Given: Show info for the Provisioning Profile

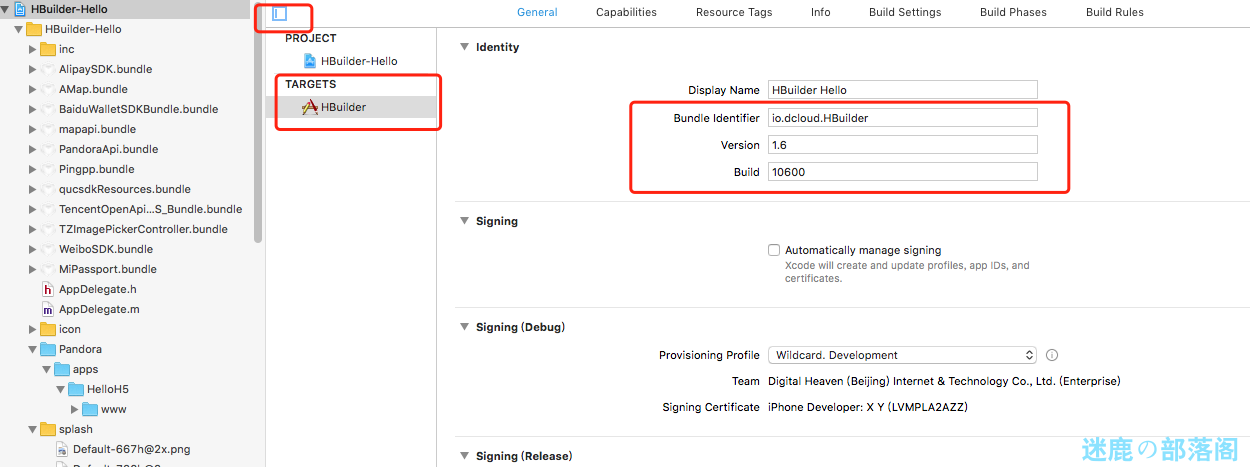Looking at the screenshot, I should (x=1052, y=355).
